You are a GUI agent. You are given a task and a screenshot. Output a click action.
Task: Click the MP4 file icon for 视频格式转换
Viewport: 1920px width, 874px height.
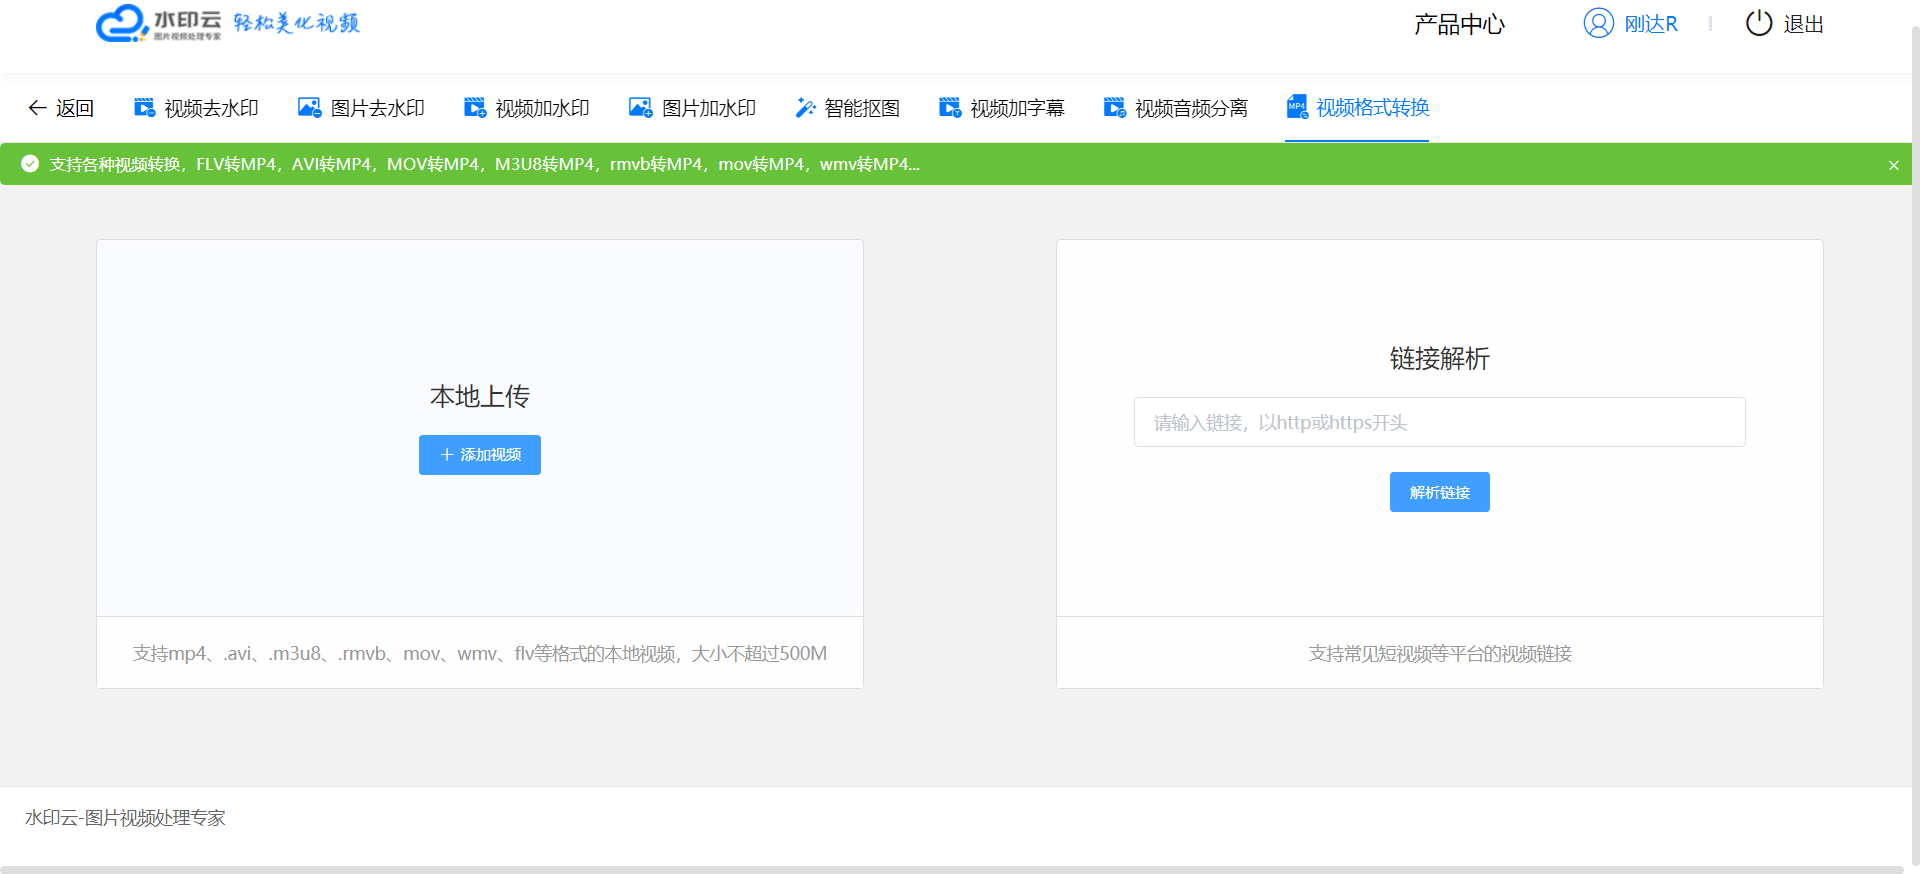click(x=1297, y=107)
